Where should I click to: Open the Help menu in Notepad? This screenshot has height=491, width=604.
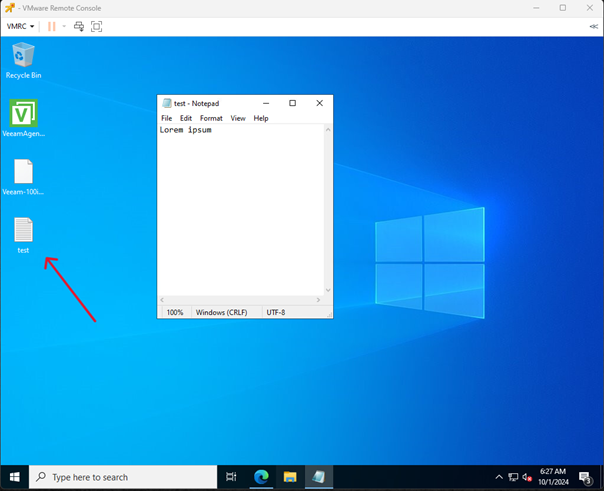(261, 118)
